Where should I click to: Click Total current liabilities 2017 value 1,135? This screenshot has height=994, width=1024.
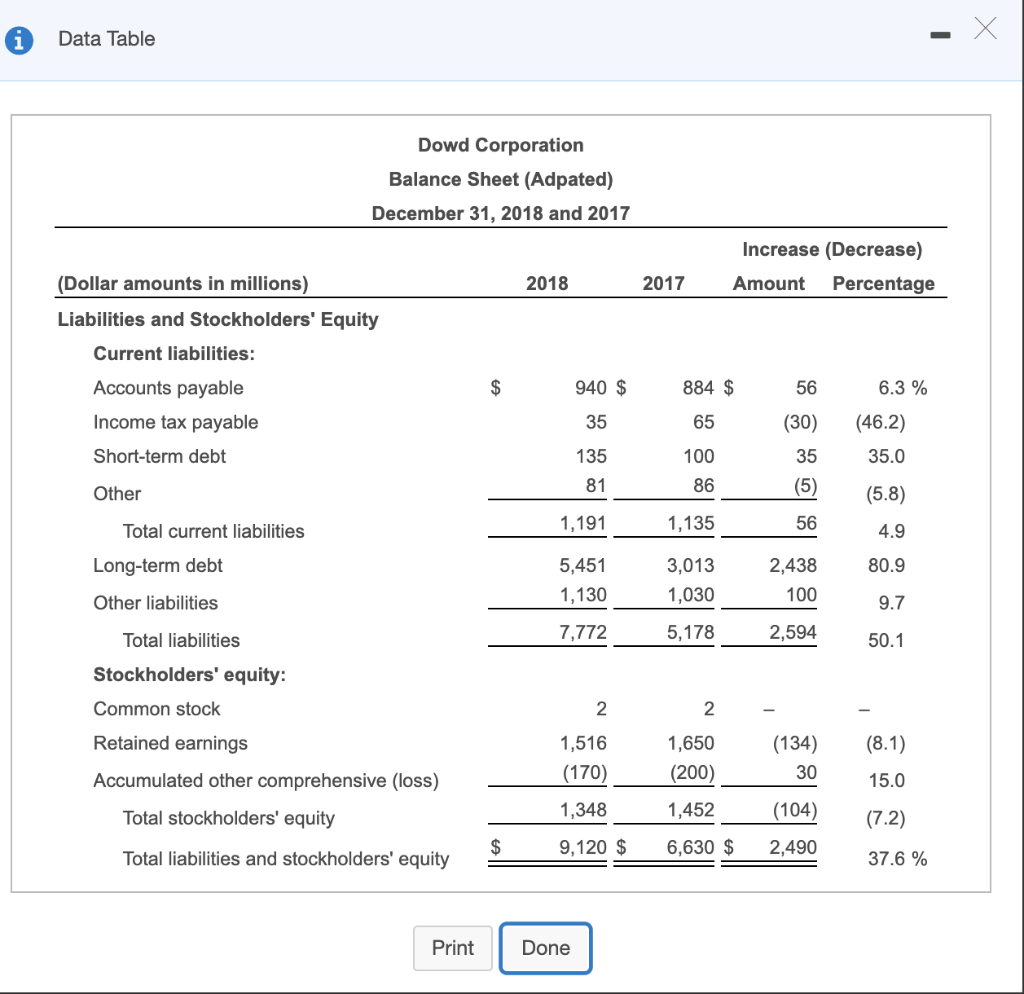pos(691,523)
